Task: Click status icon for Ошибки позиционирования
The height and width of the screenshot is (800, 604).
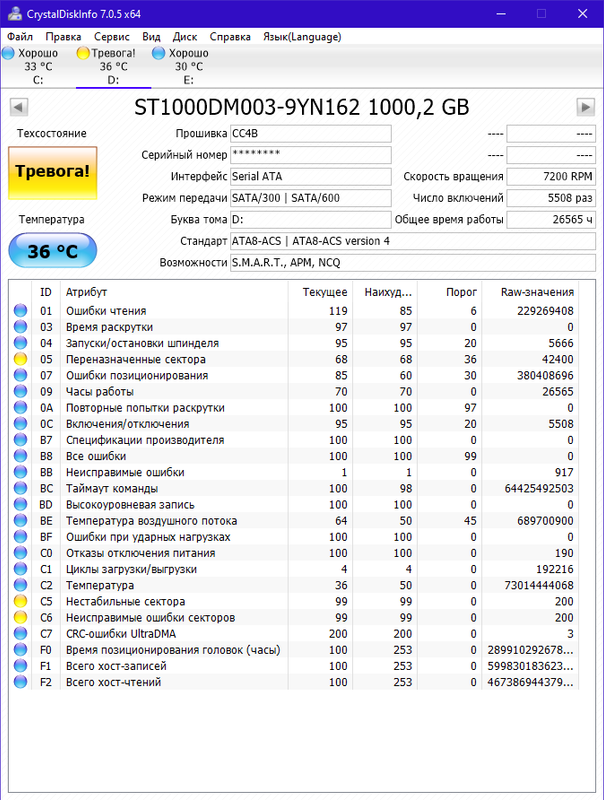Action: (20, 375)
